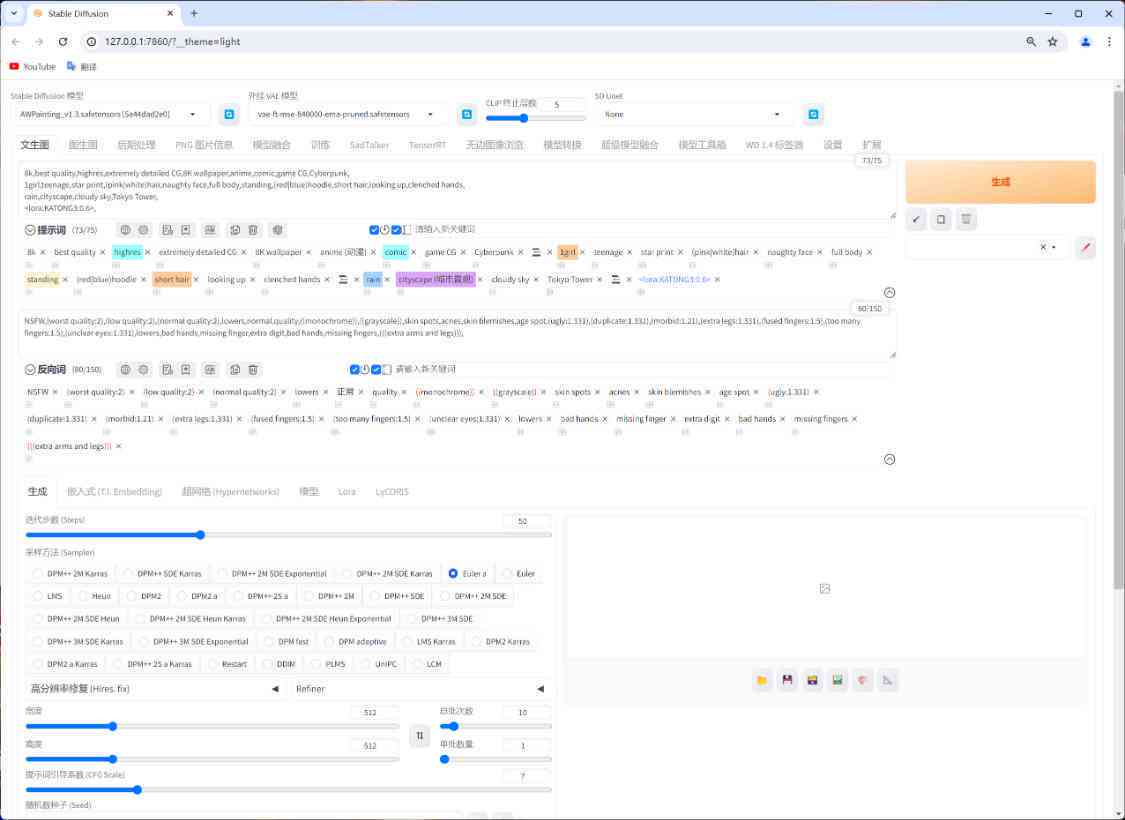The image size is (1125, 820).
Task: Open the WD 1.4 tagger tab
Action: 774,145
